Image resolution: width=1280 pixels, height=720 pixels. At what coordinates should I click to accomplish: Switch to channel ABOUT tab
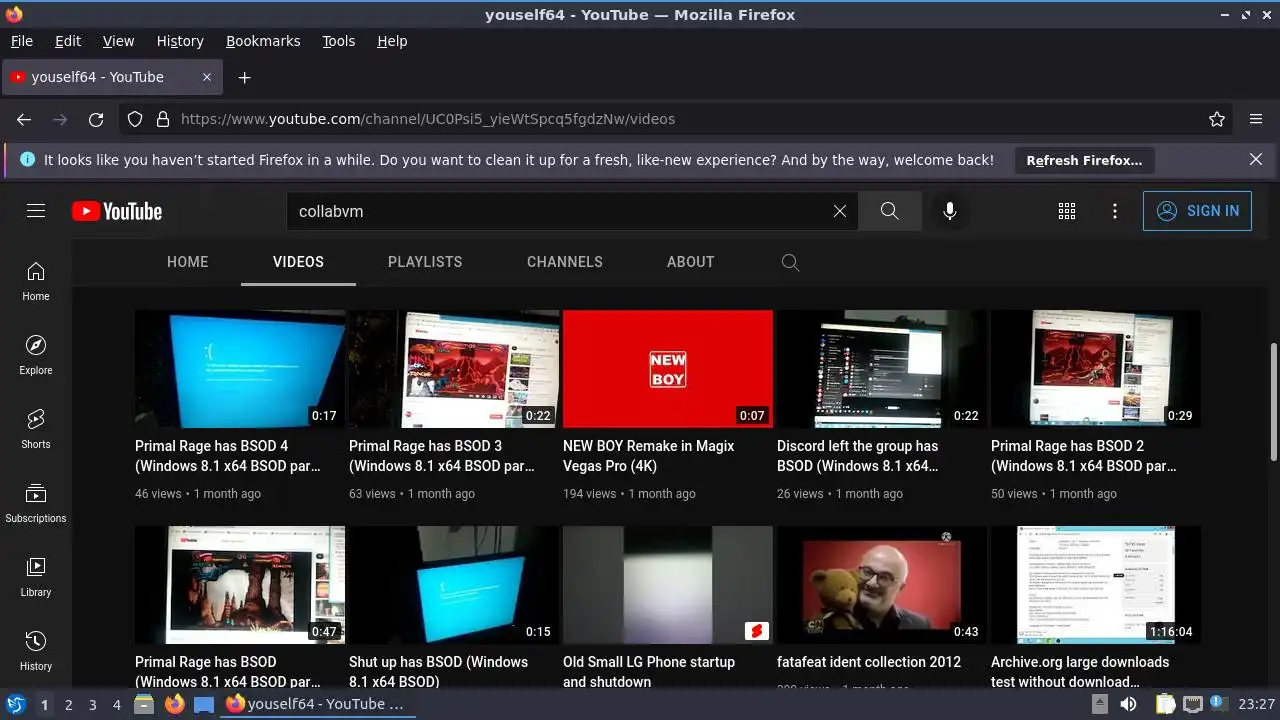(x=690, y=262)
